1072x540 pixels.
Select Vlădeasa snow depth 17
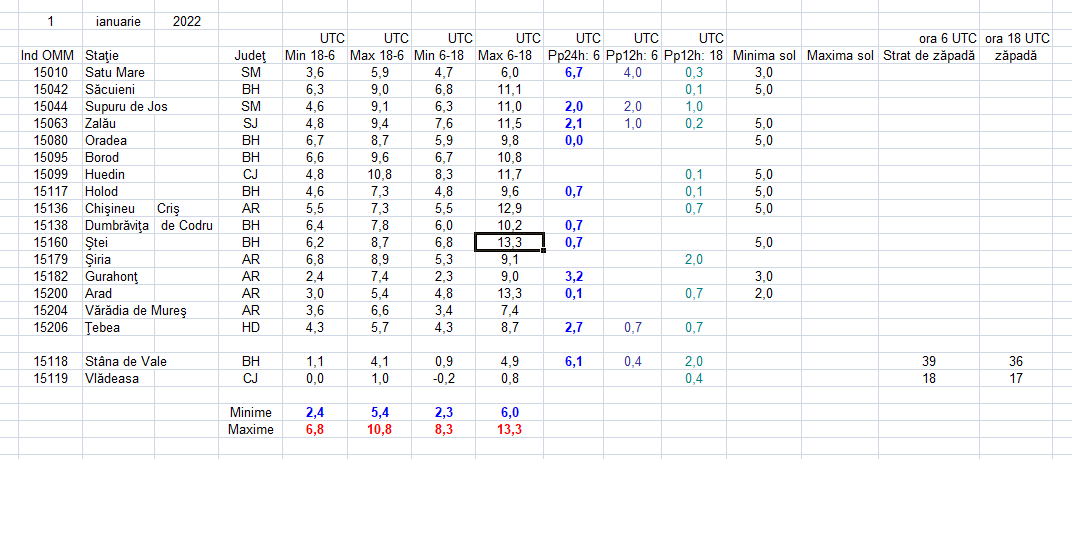pos(1017,379)
